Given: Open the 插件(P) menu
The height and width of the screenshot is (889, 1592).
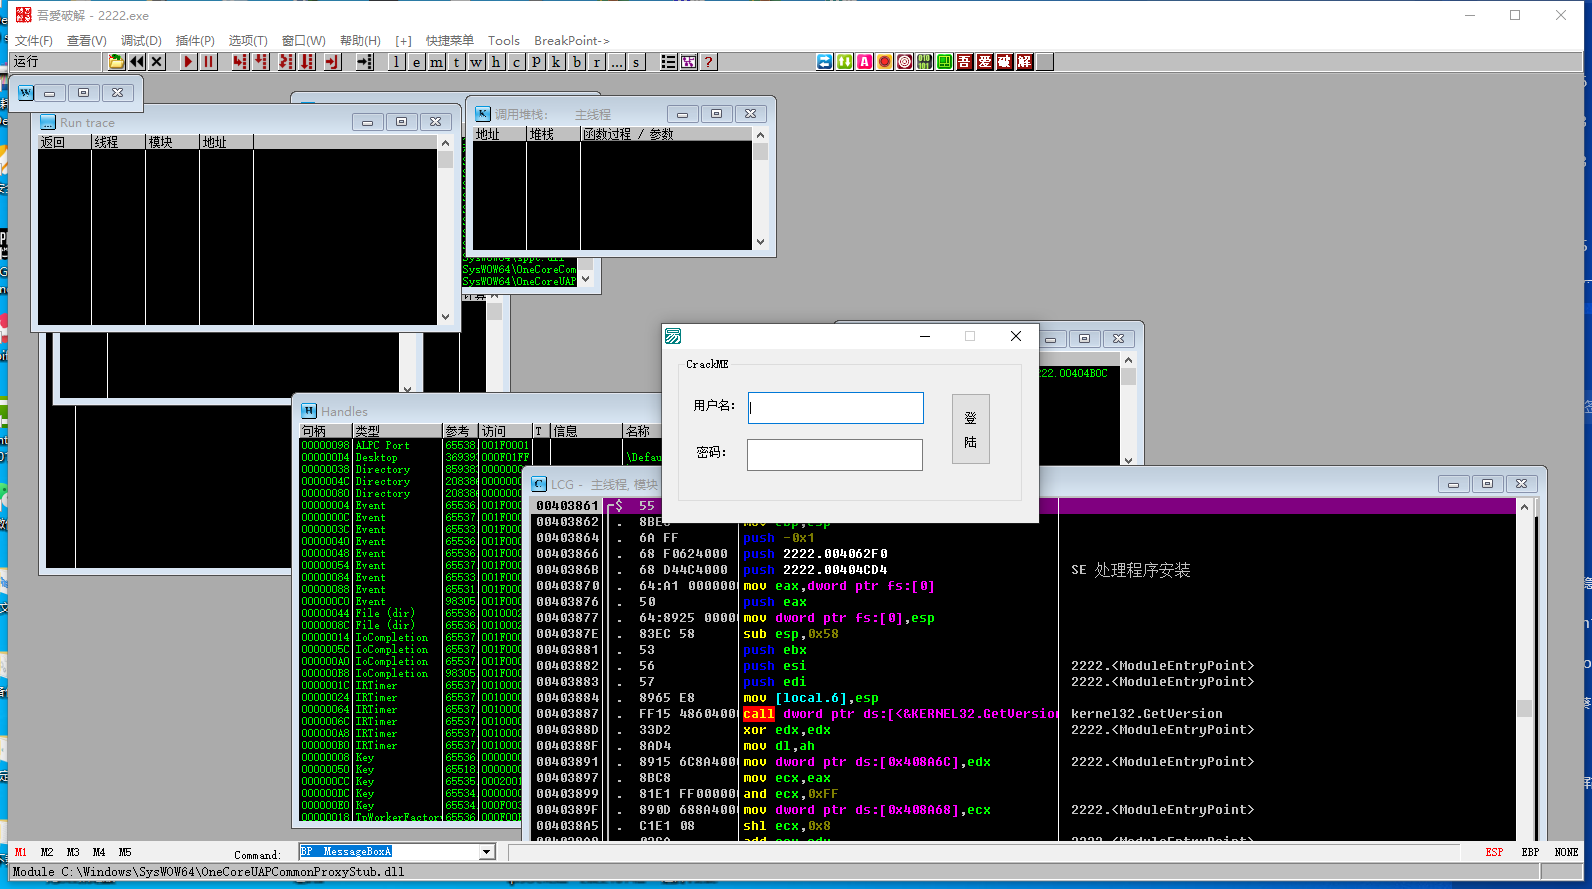Looking at the screenshot, I should click(195, 41).
